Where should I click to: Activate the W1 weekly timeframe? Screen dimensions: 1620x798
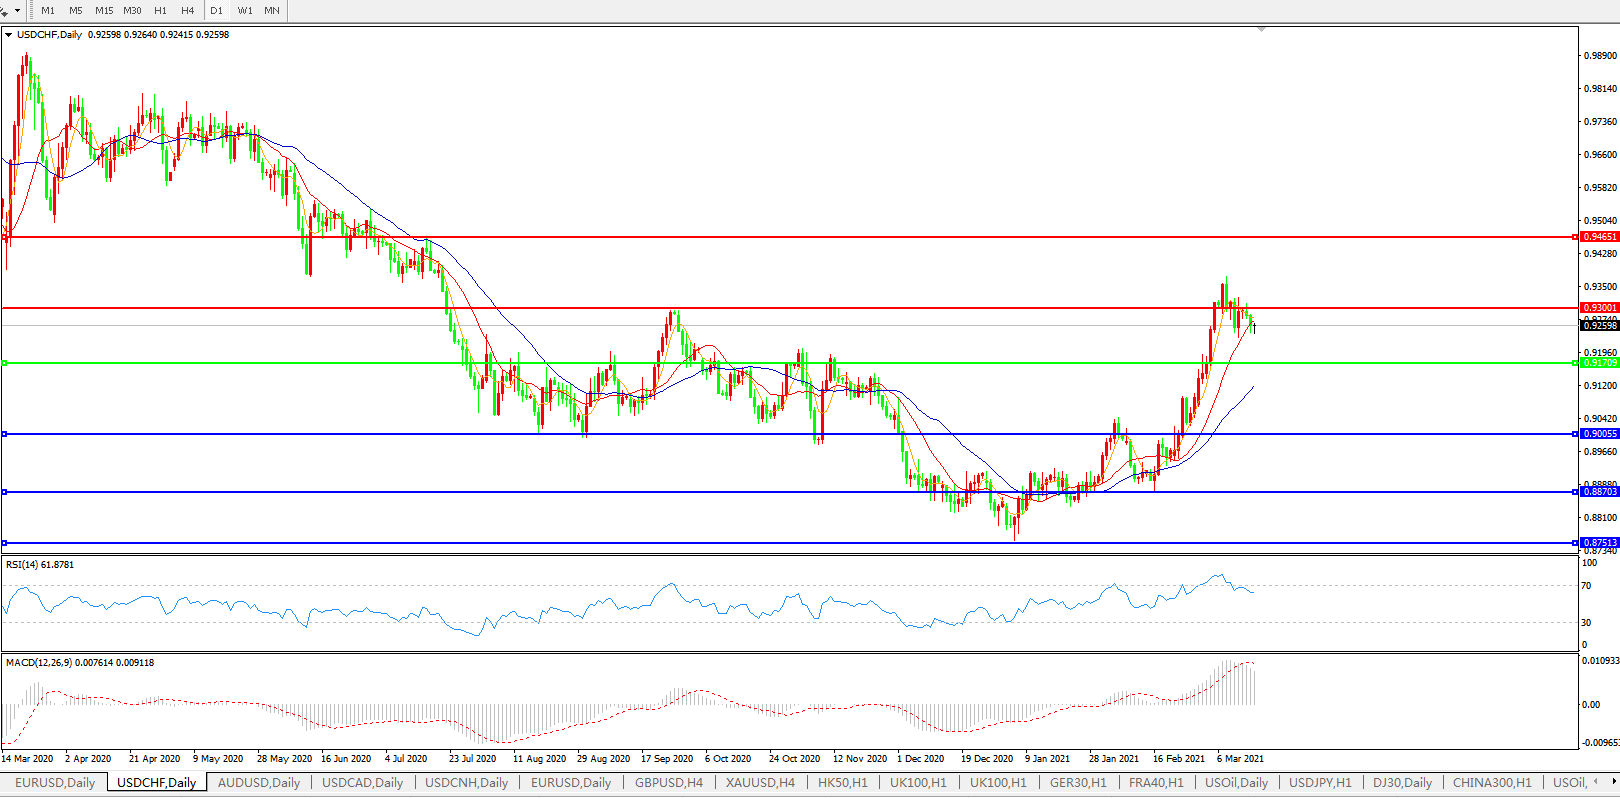coord(245,10)
